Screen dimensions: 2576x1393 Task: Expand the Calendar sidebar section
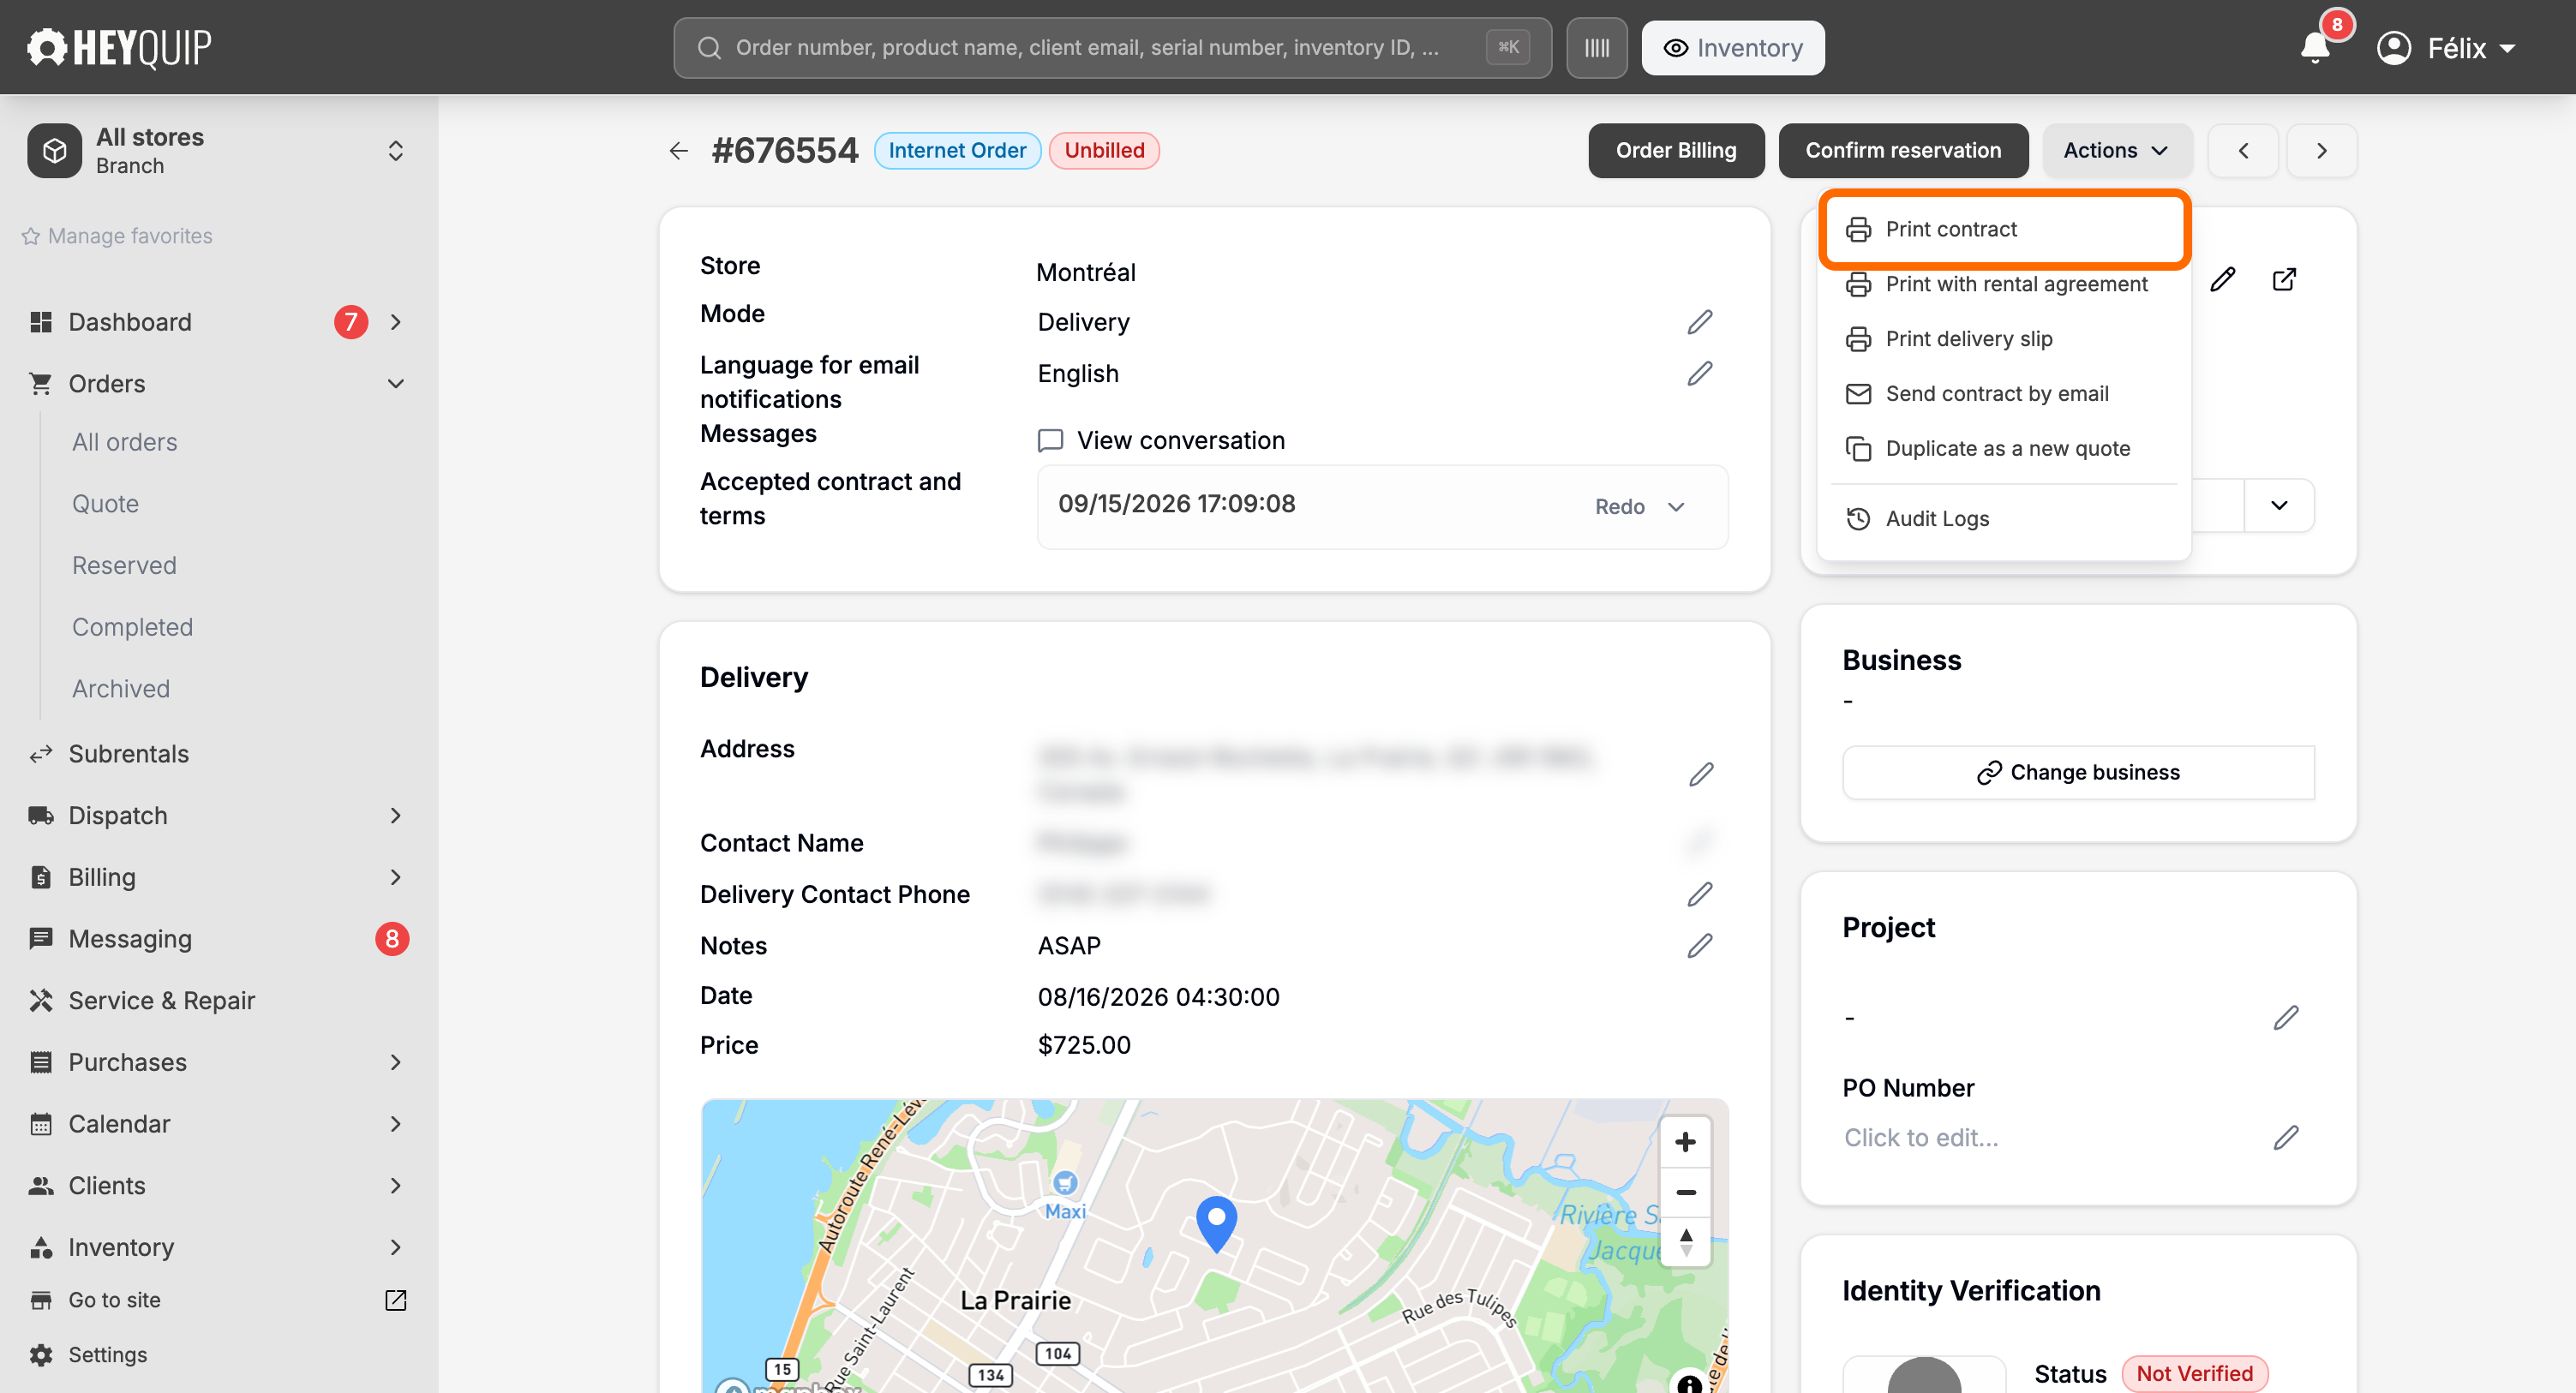pos(396,1124)
